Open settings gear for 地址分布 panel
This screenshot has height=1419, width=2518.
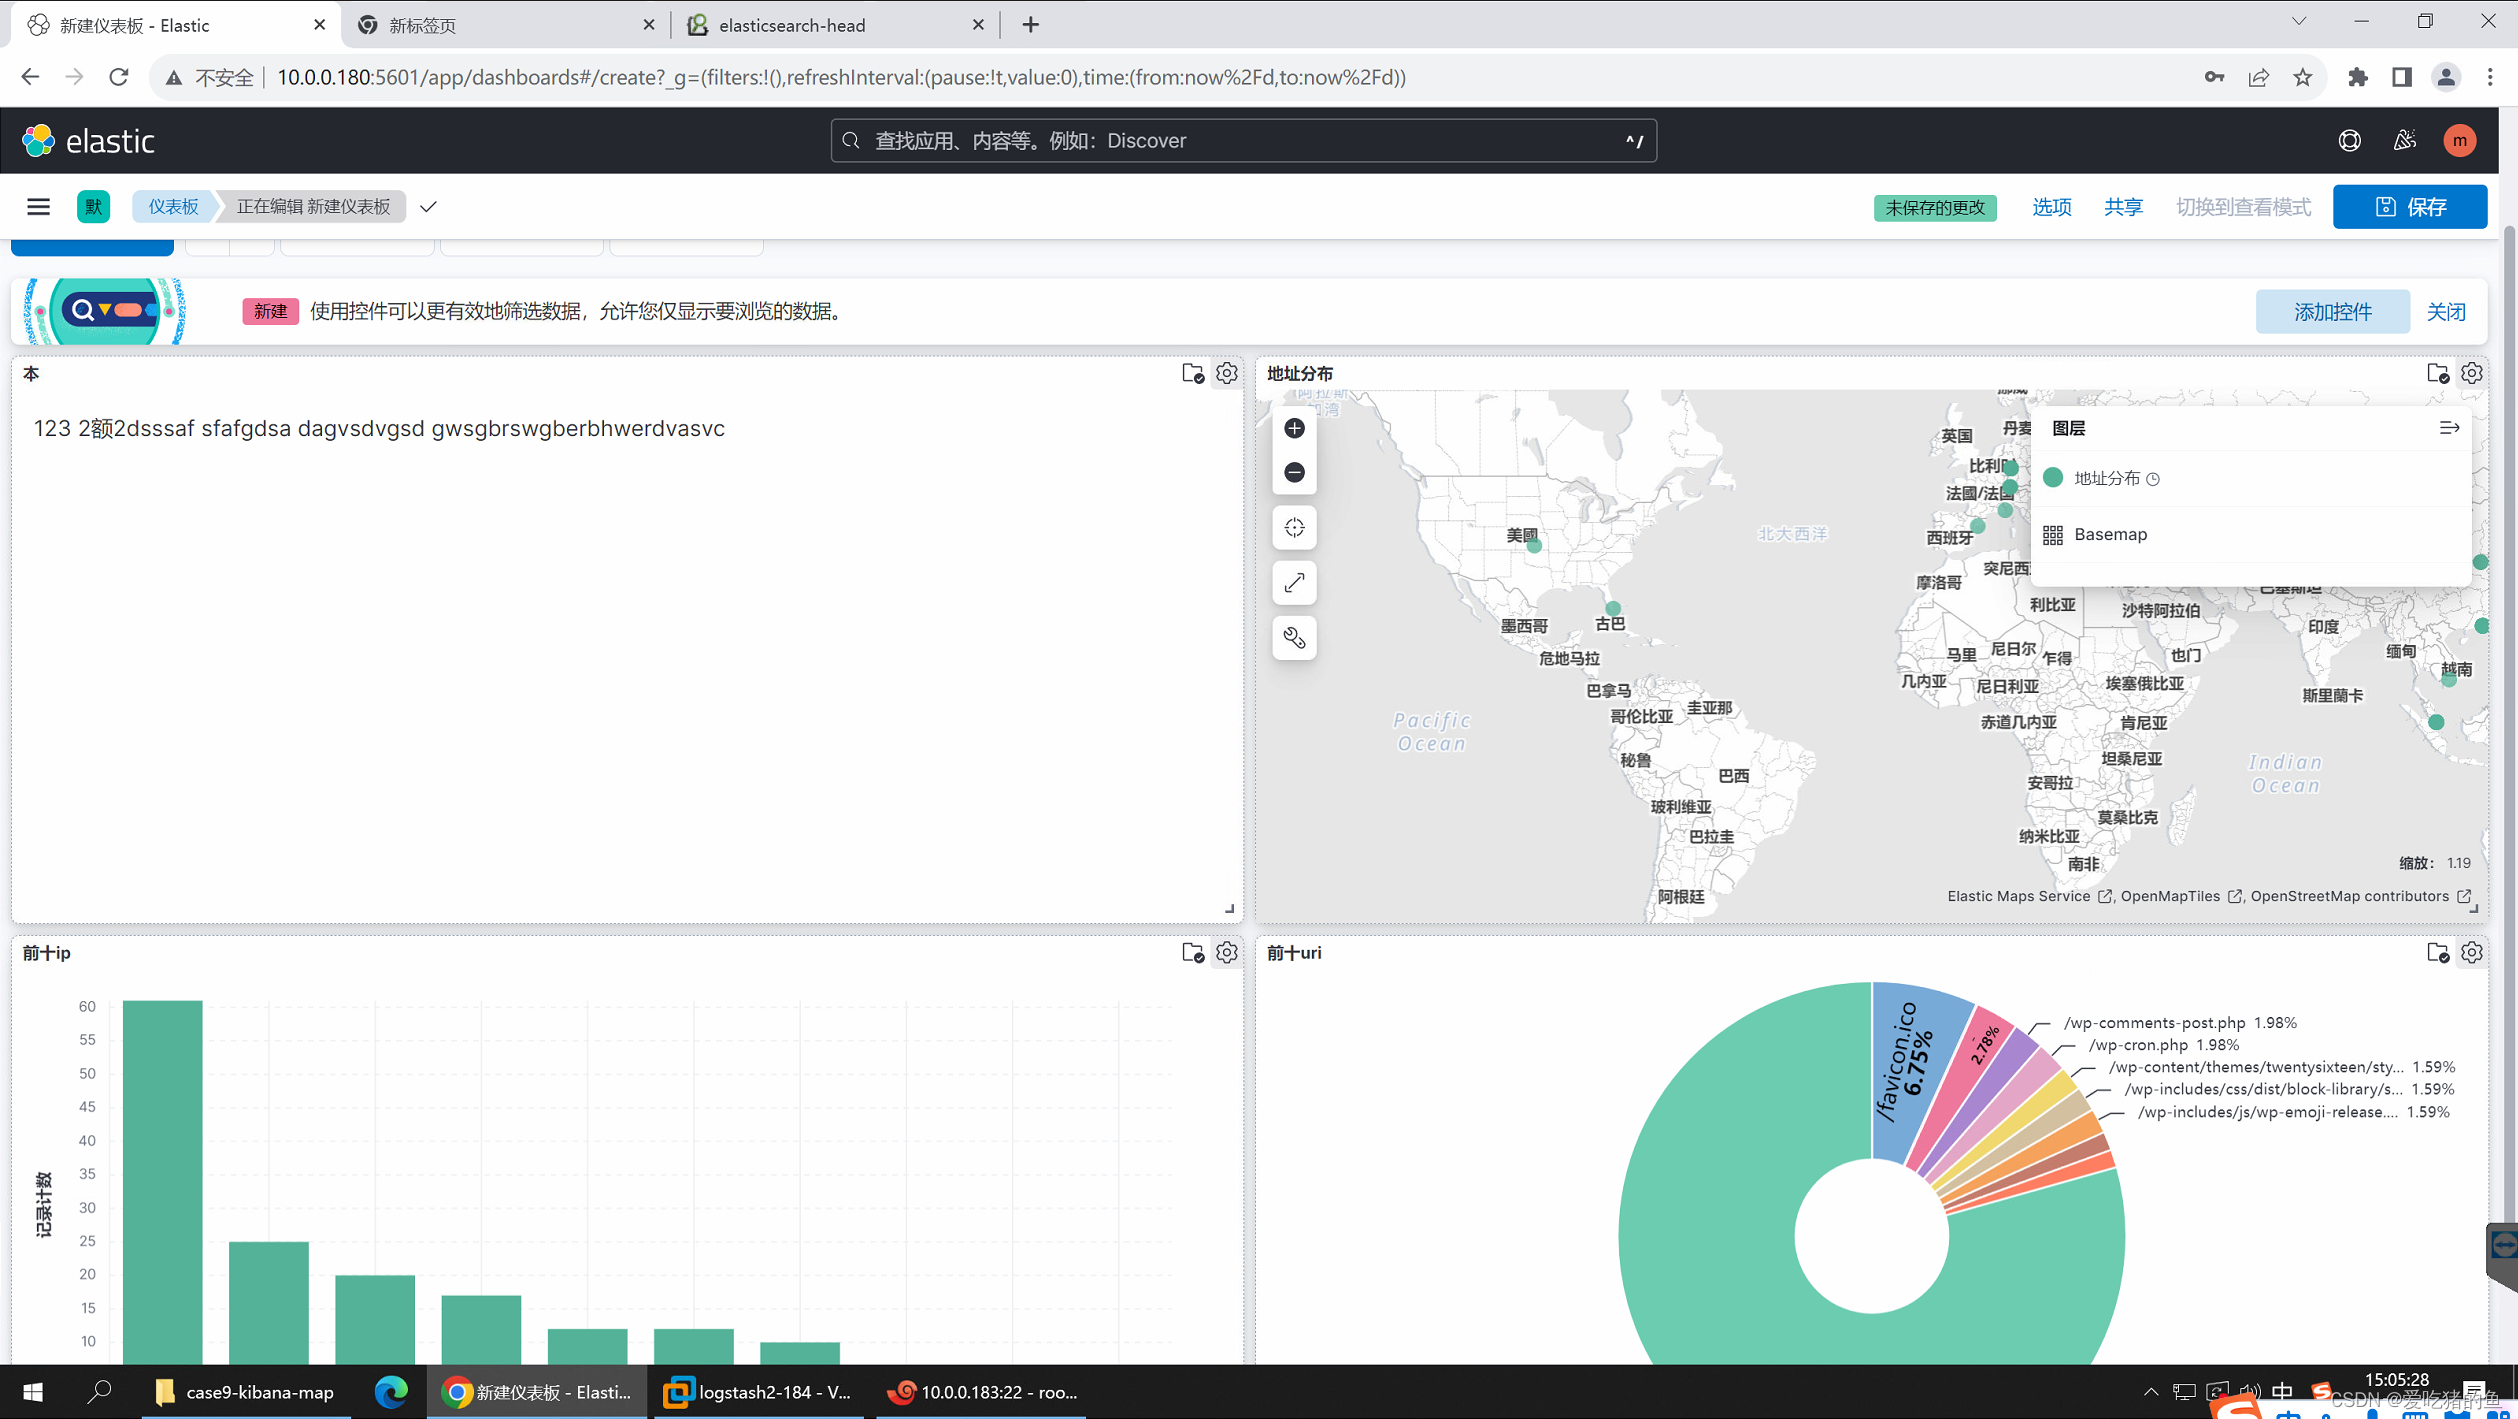tap(2471, 373)
